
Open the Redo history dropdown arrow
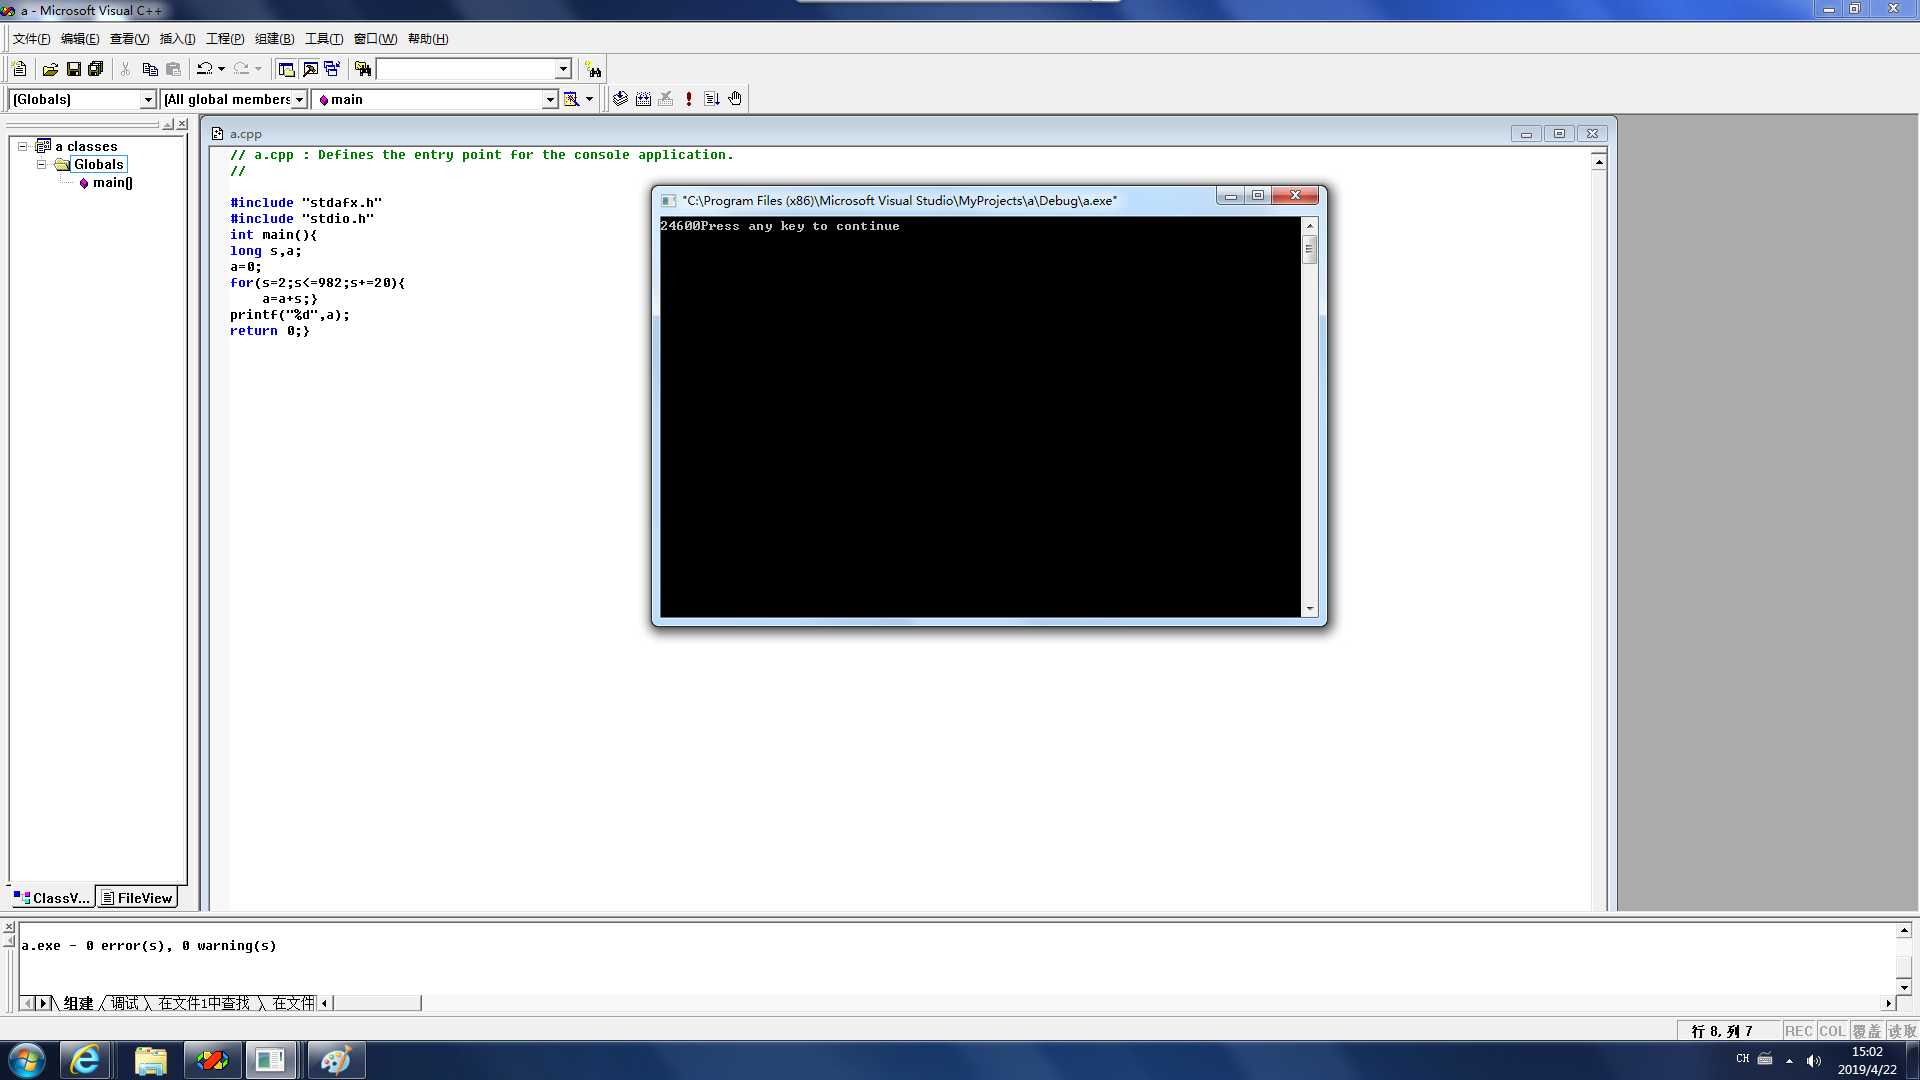[x=258, y=69]
